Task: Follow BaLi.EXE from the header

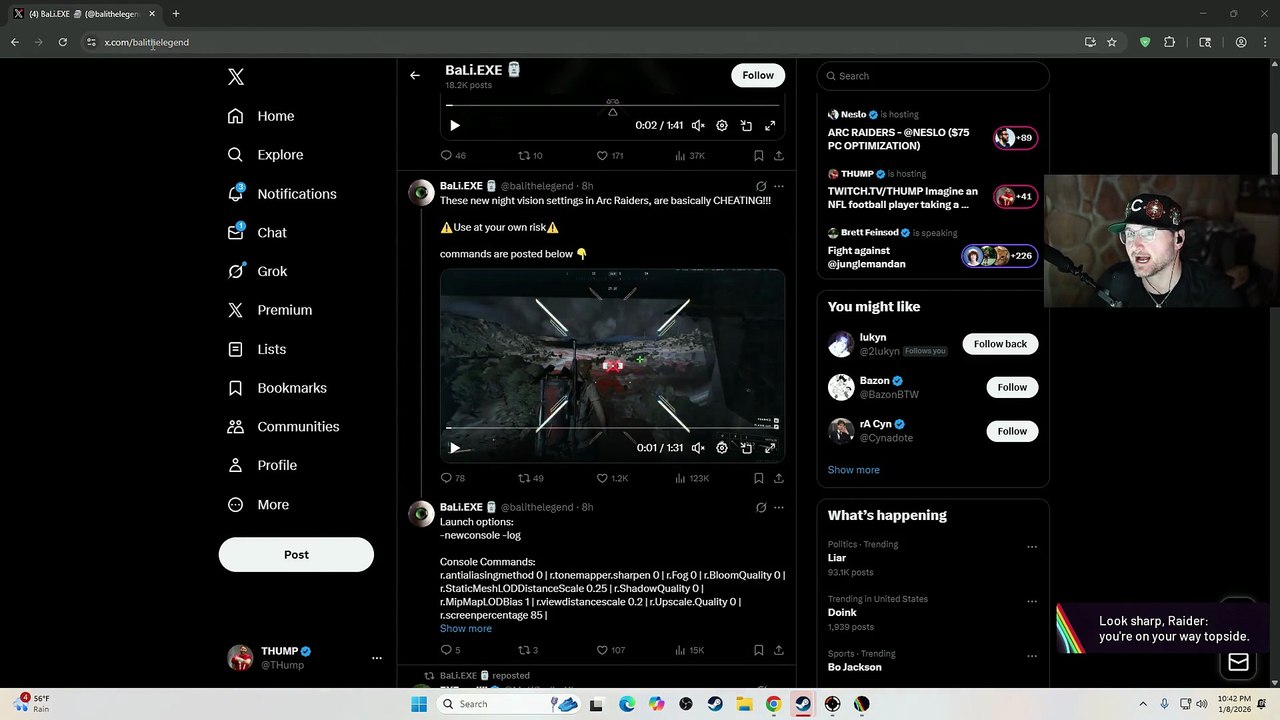Action: coord(758,75)
